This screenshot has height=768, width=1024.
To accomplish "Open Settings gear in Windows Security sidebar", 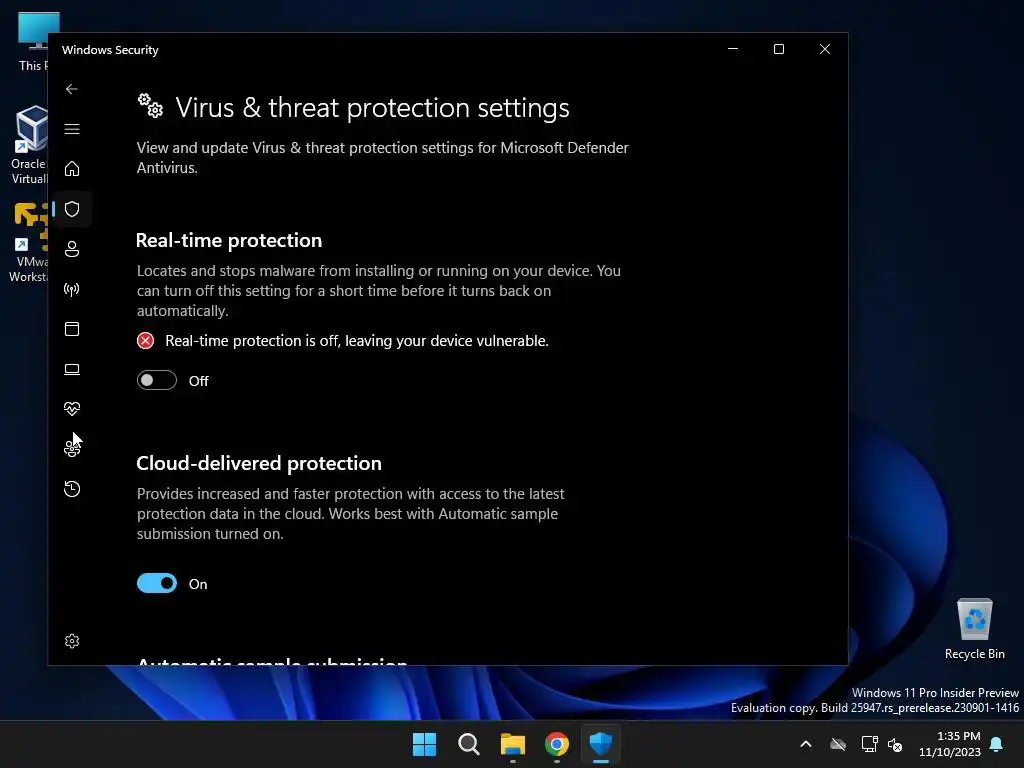I will [72, 641].
